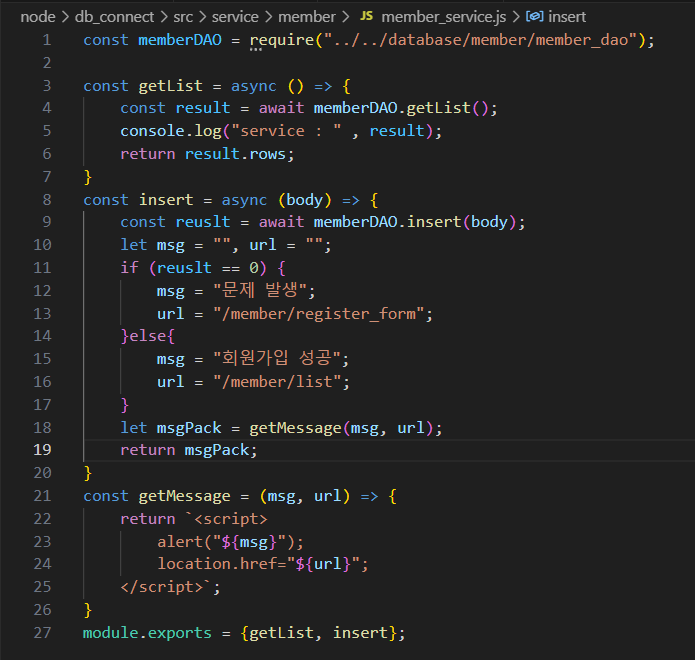Click line number 27 in gutter
The width and height of the screenshot is (695, 660).
click(x=43, y=633)
